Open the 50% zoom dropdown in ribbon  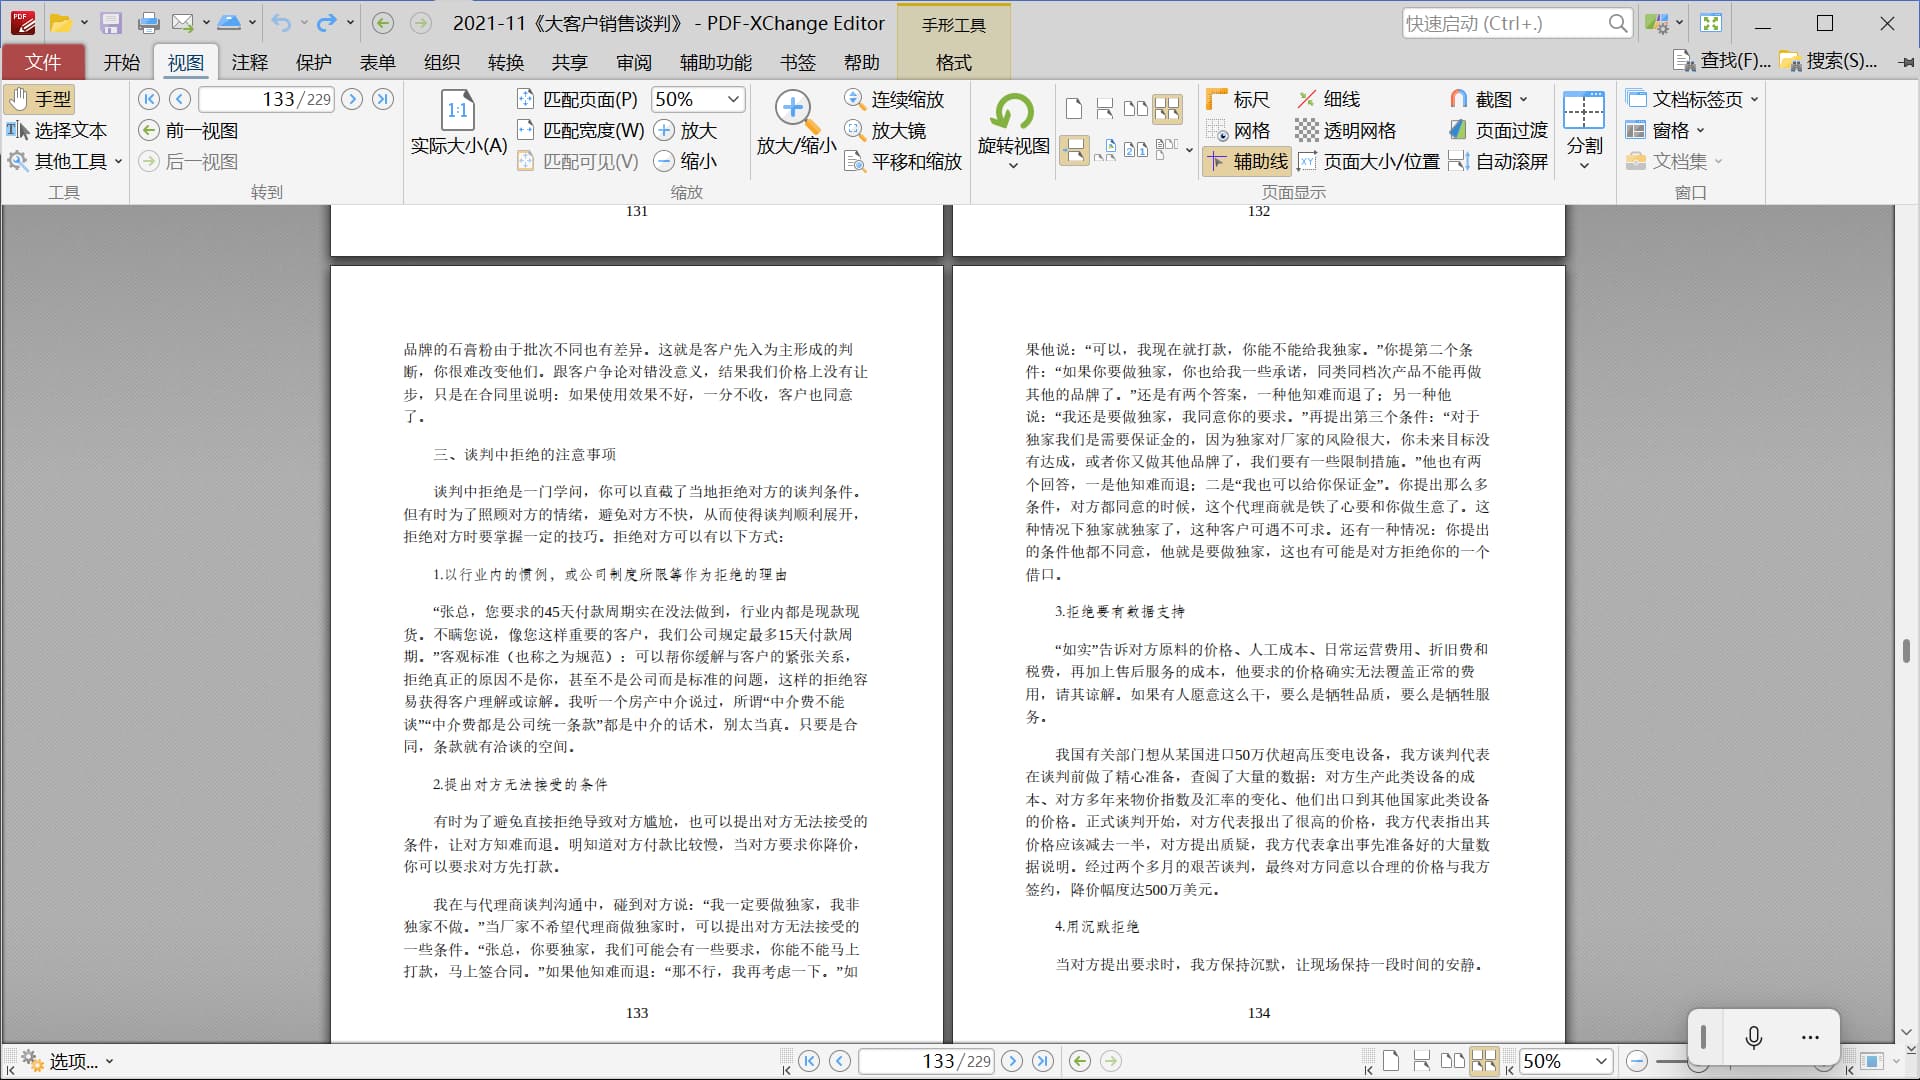(733, 99)
